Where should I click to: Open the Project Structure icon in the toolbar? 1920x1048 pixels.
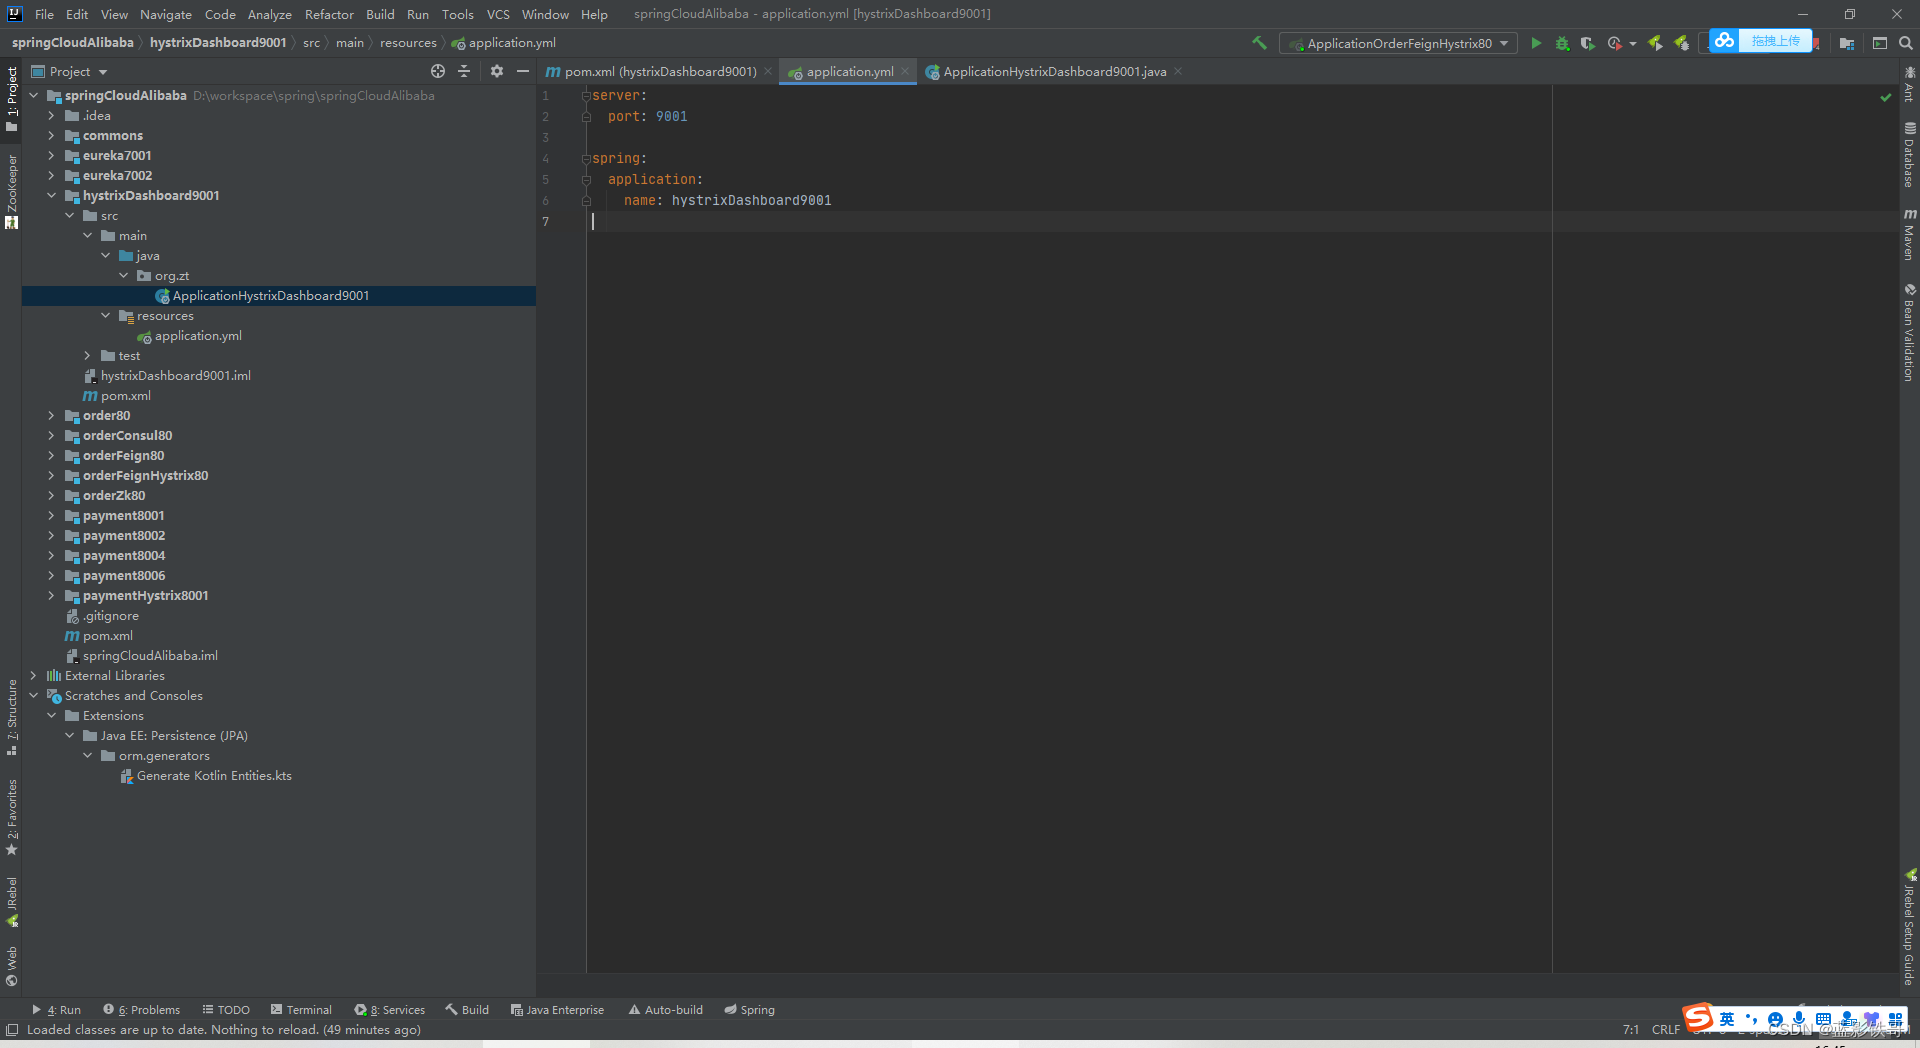coord(1847,43)
